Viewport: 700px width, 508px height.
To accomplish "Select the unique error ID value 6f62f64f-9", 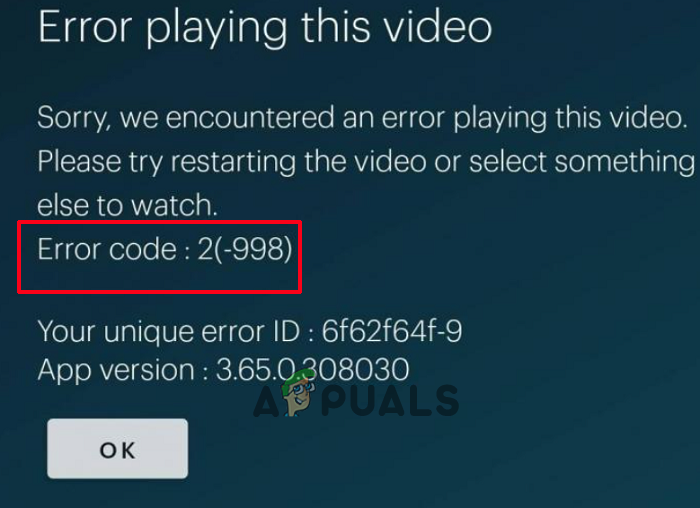I will coord(392,331).
